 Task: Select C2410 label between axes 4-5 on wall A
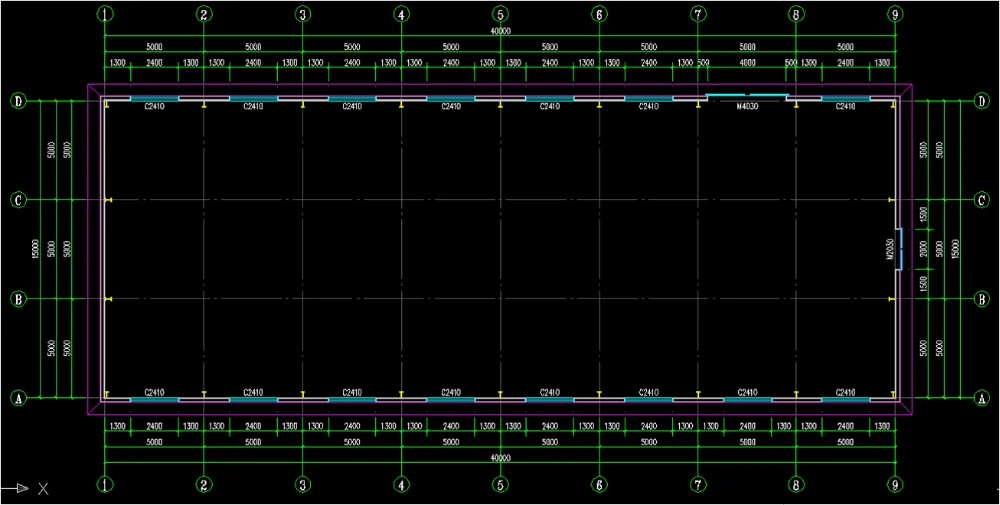click(451, 392)
